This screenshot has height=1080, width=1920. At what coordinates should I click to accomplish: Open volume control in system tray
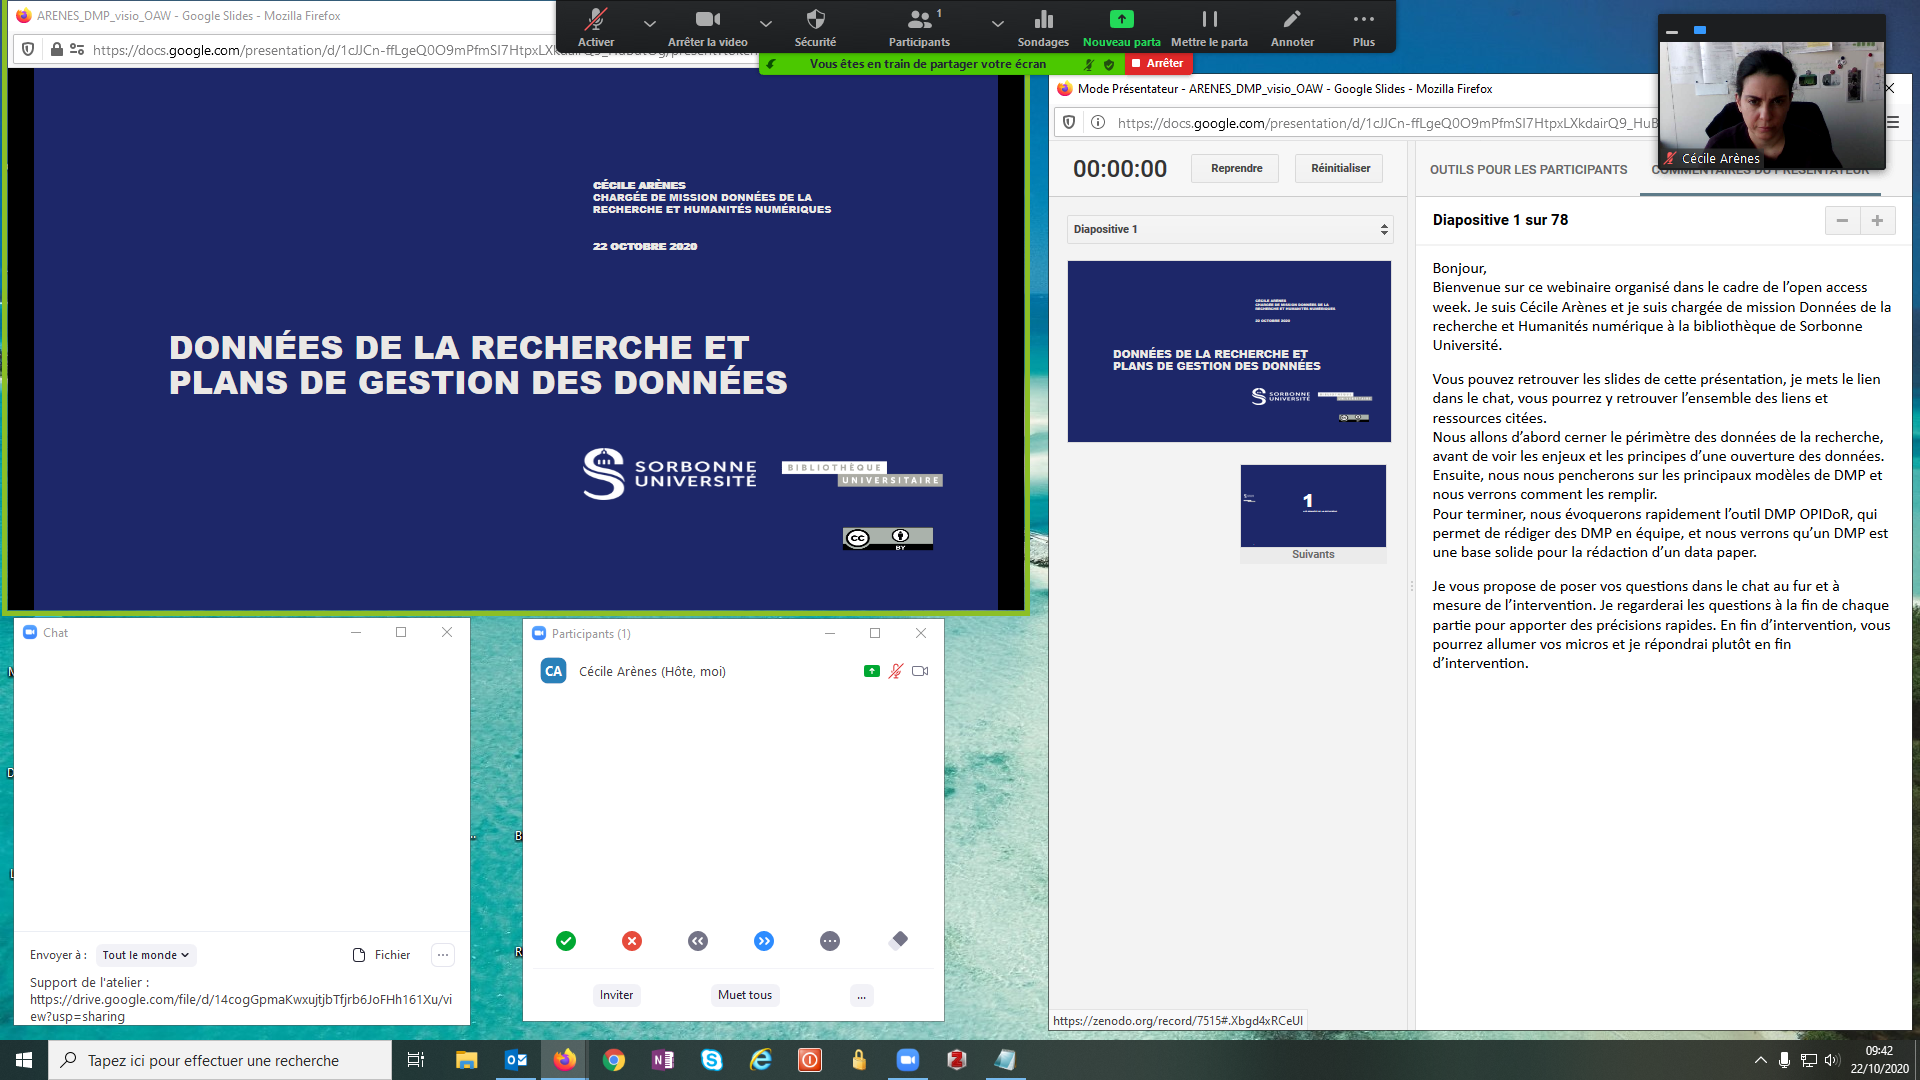(1832, 1060)
